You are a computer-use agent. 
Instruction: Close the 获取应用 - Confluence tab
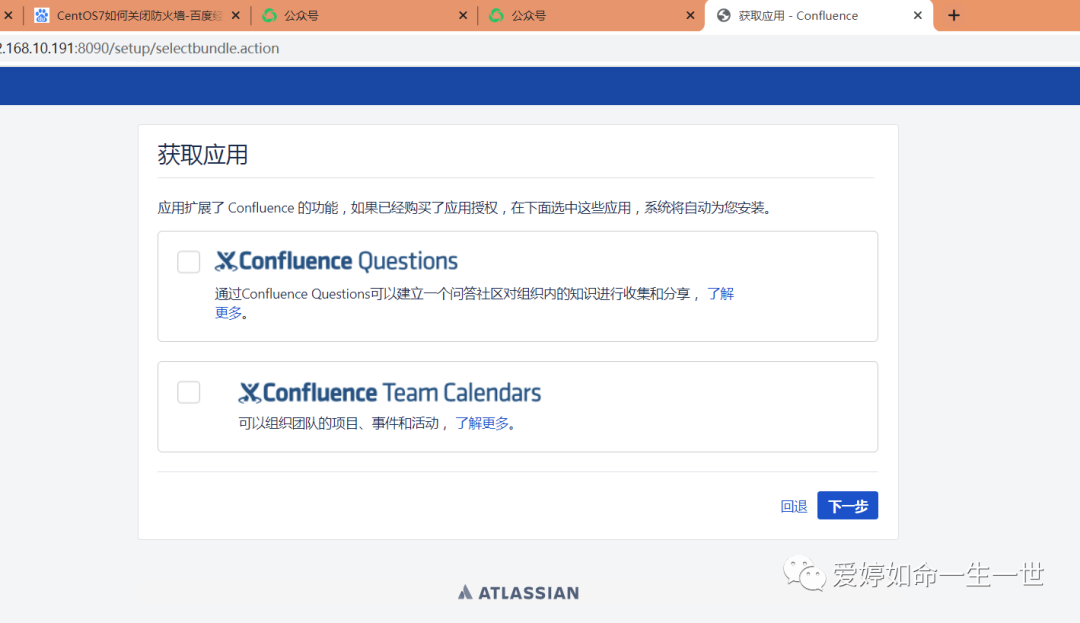(x=917, y=15)
